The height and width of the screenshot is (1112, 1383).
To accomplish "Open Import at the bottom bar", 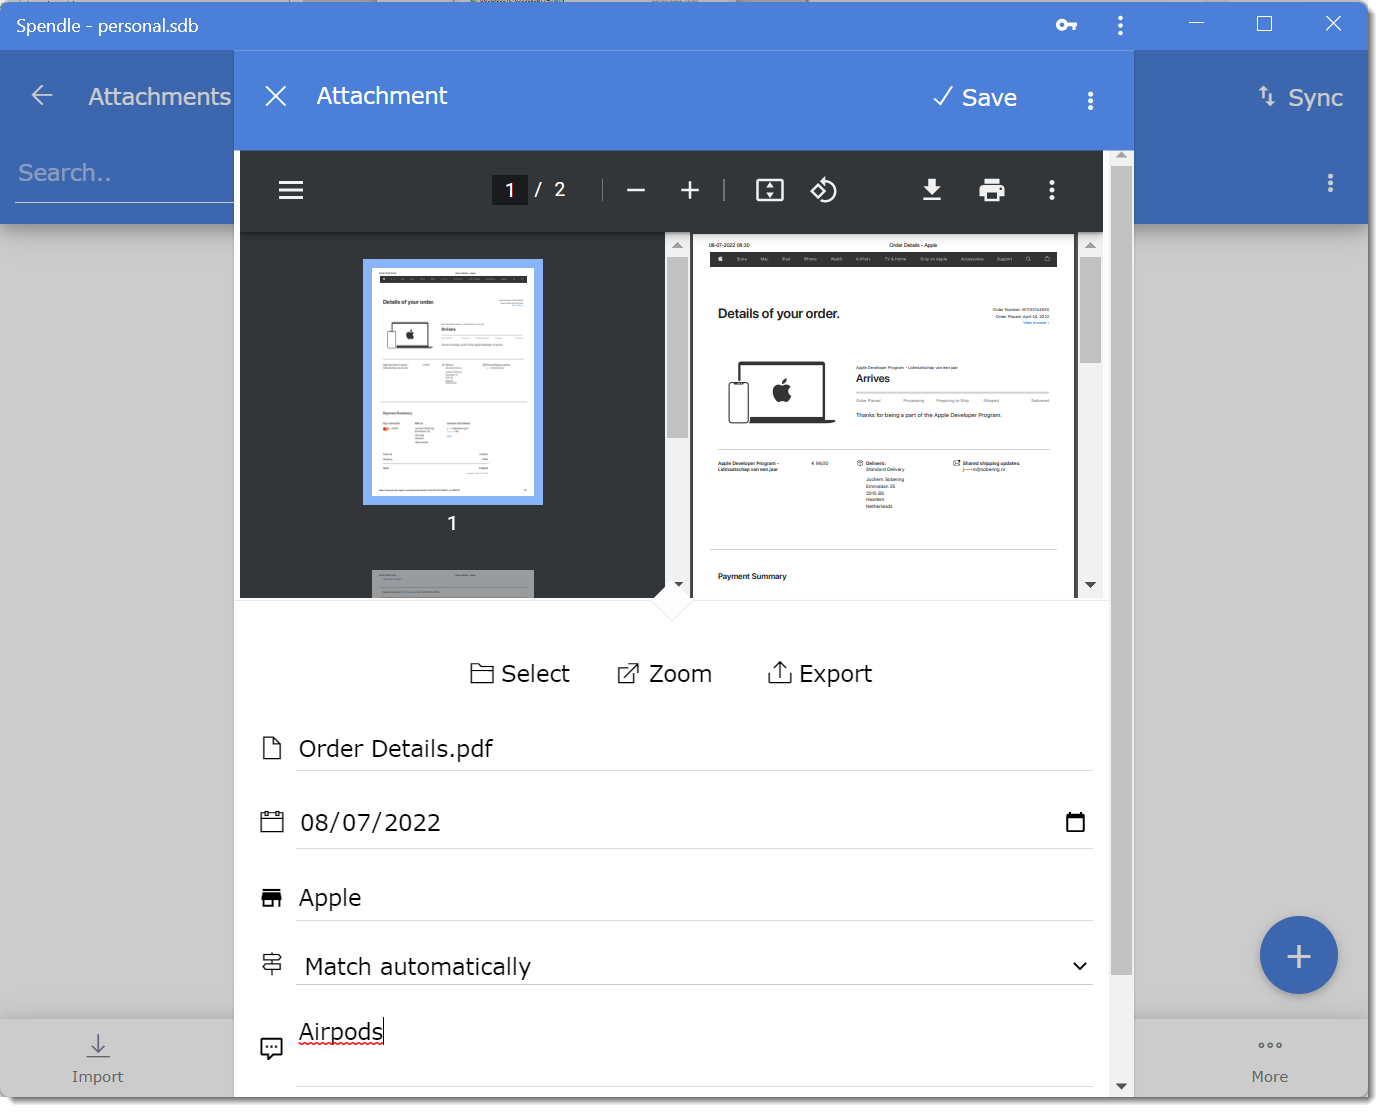I will 98,1059.
